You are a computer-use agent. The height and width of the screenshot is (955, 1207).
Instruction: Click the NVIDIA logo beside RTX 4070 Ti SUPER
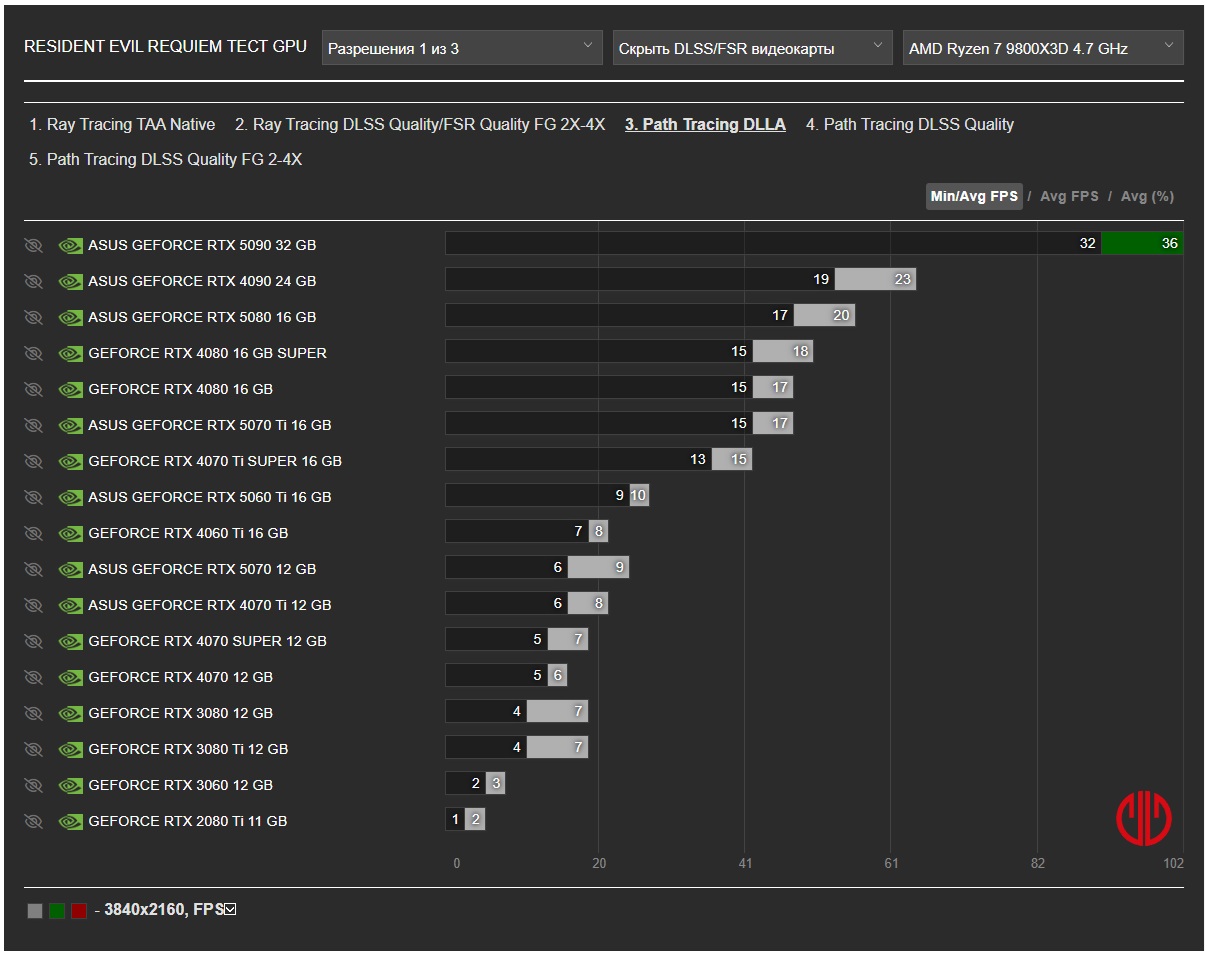click(x=70, y=461)
